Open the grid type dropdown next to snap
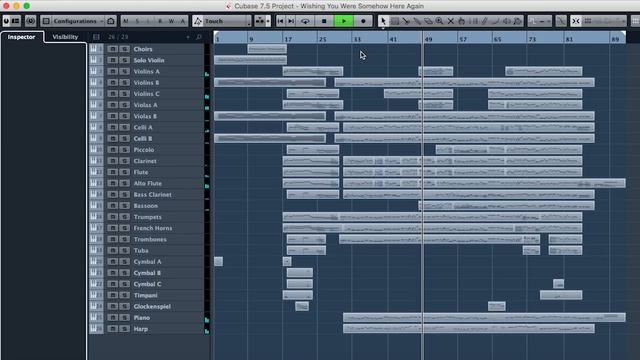The image size is (640, 360). pos(604,21)
